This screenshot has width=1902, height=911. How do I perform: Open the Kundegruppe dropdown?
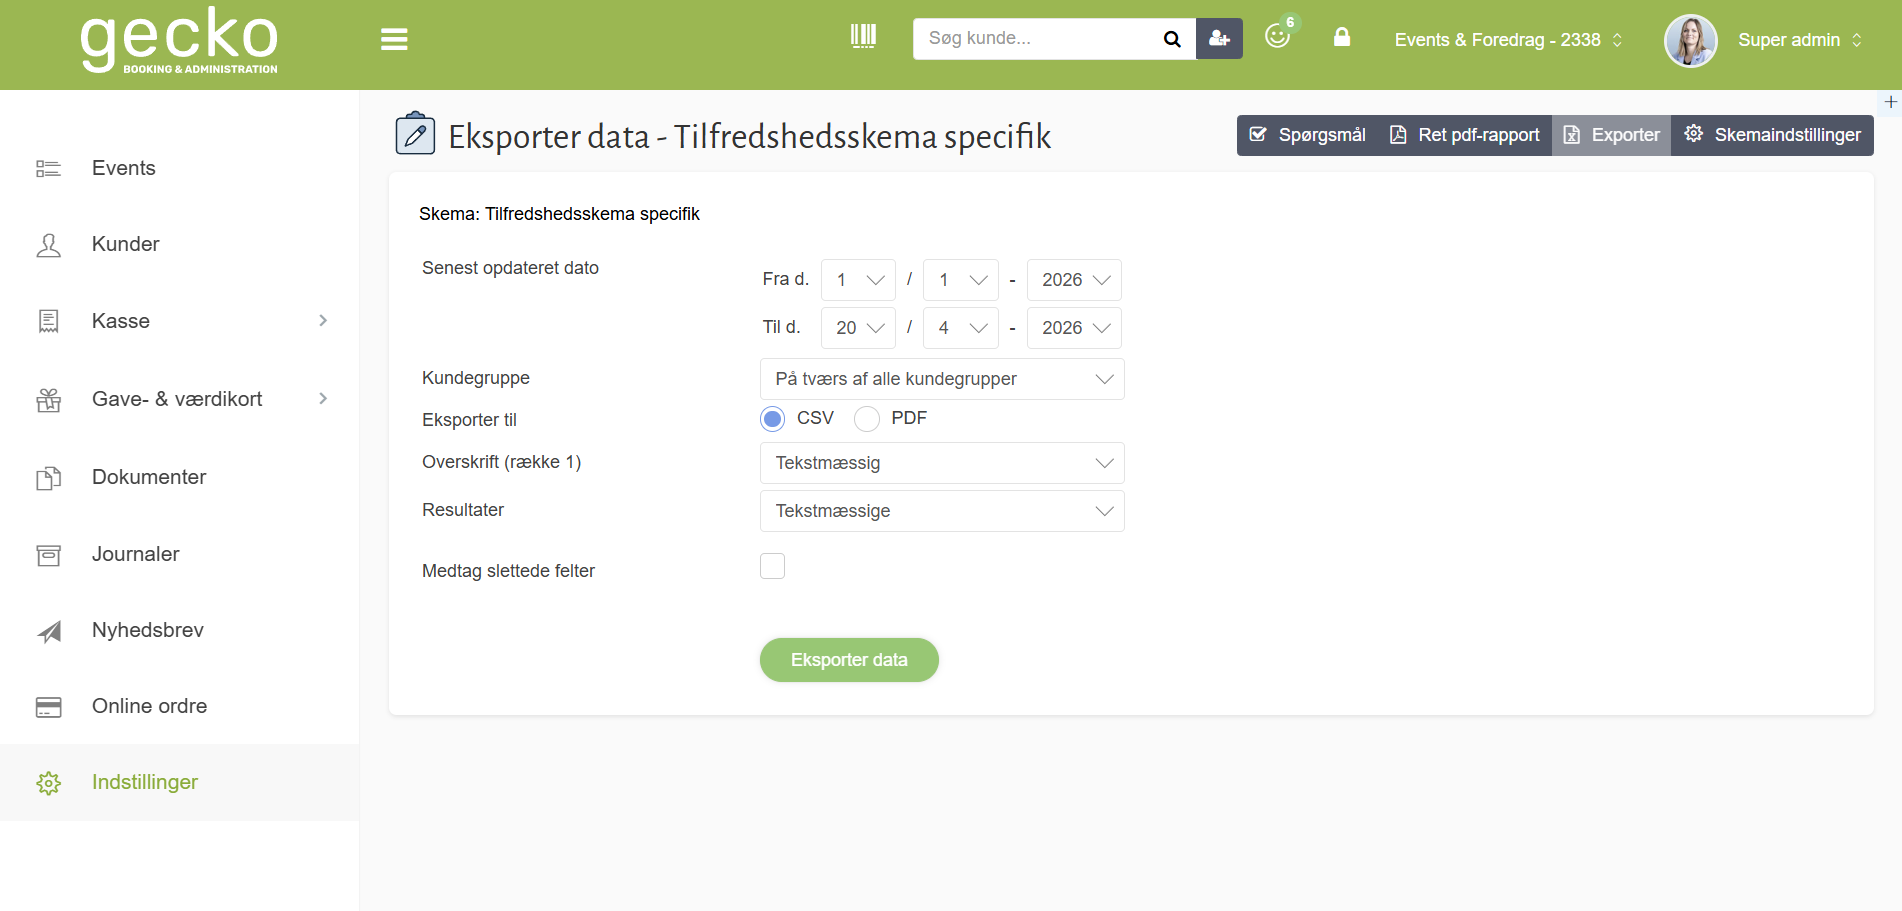(941, 378)
